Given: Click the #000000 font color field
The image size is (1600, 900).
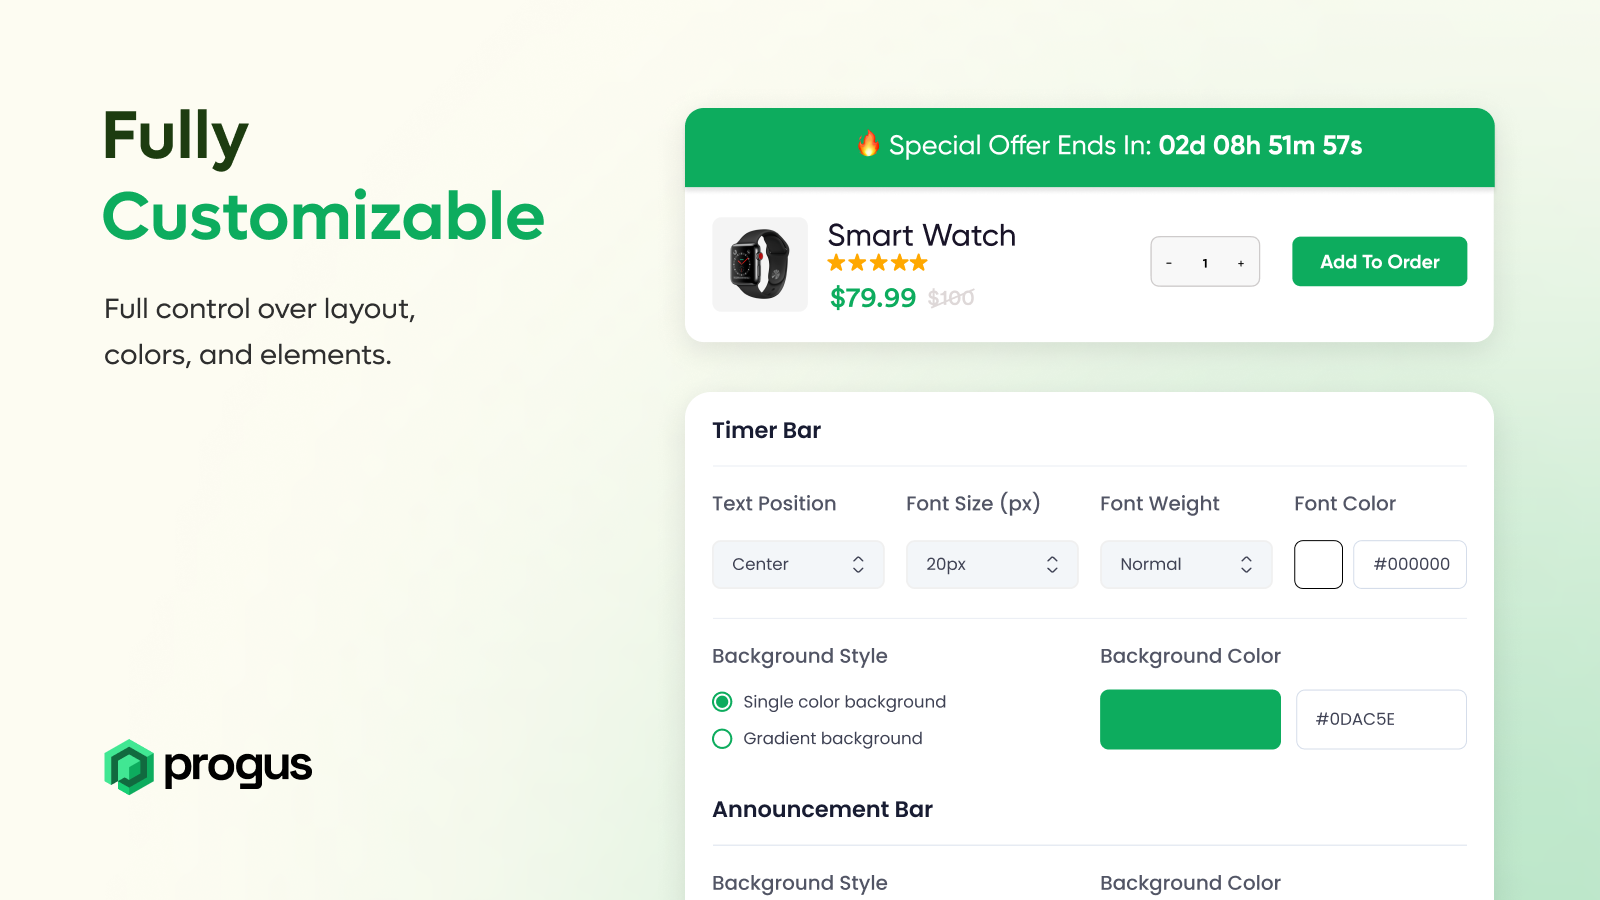Looking at the screenshot, I should pyautogui.click(x=1410, y=564).
